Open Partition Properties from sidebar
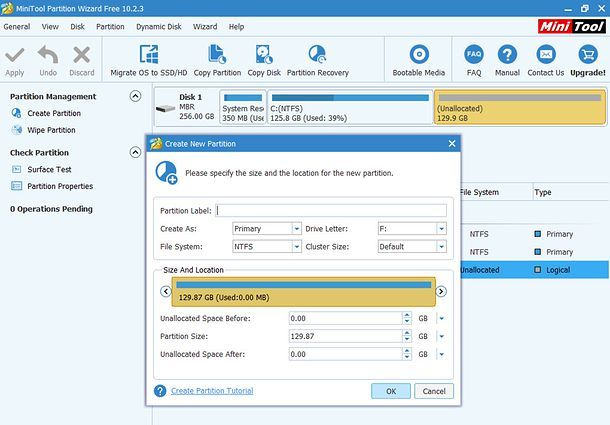This screenshot has height=425, width=610. (60, 186)
